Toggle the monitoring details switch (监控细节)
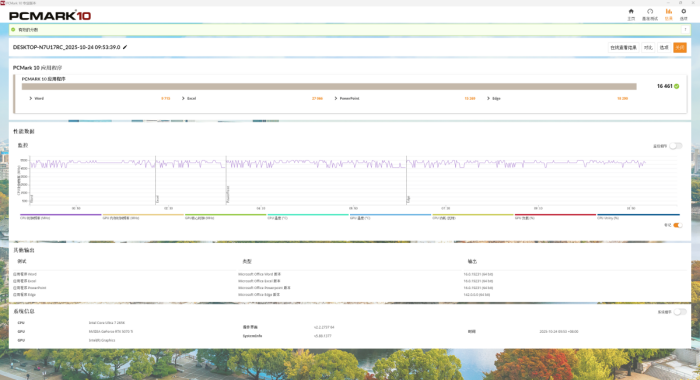The height and width of the screenshot is (380, 700). tap(675, 146)
